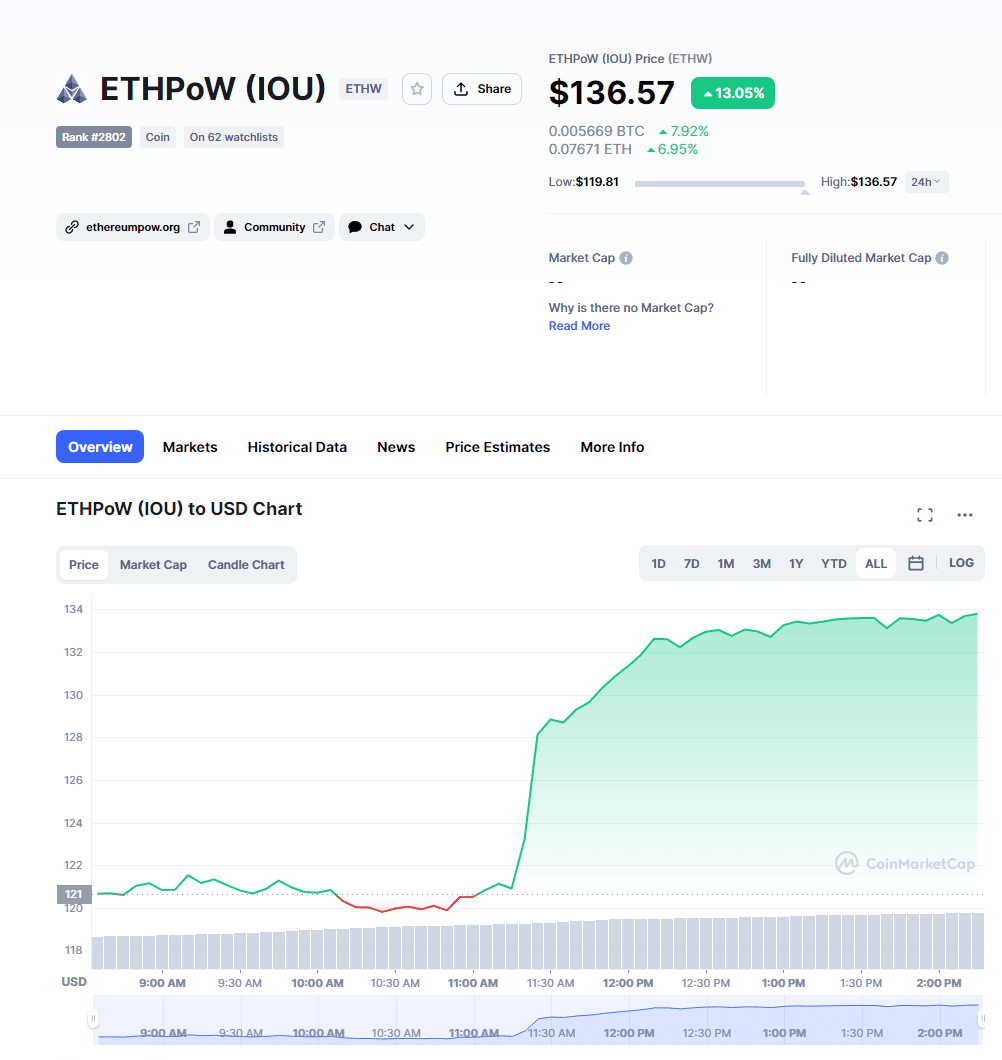Click Fully Diluted Market Cap info icon

[x=941, y=258]
